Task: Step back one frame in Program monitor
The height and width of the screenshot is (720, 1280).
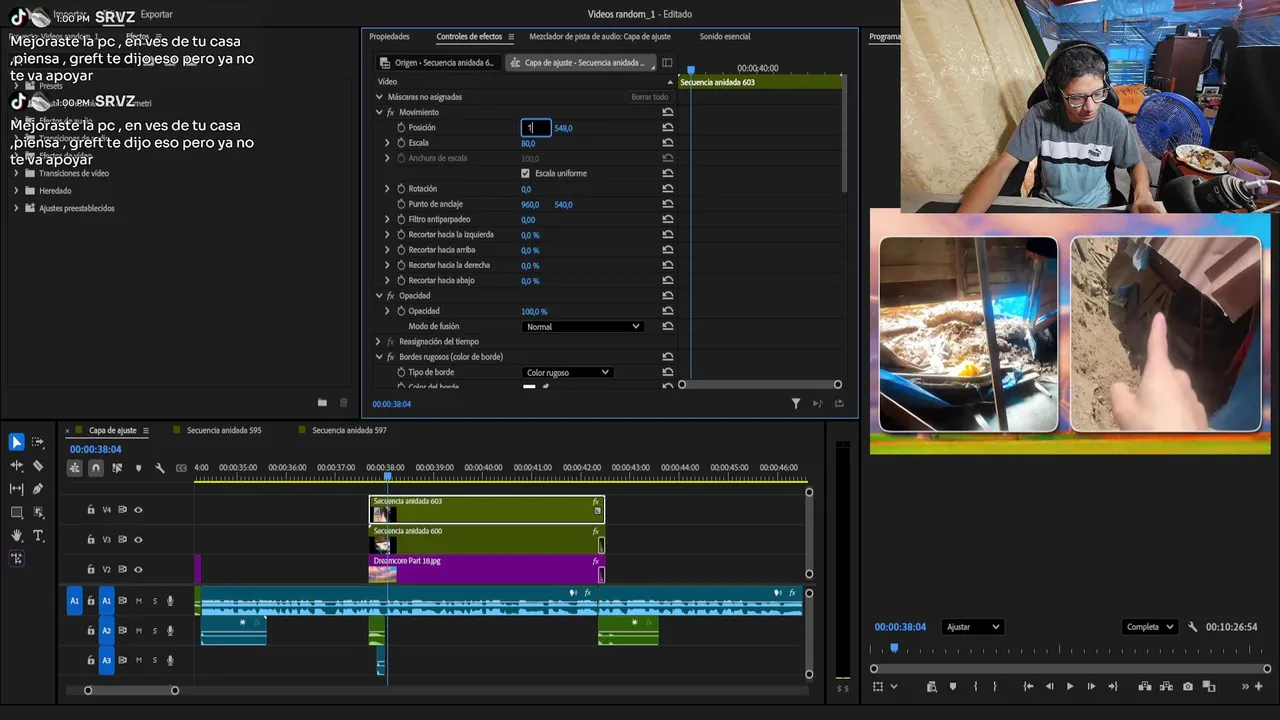Action: pos(1049,687)
